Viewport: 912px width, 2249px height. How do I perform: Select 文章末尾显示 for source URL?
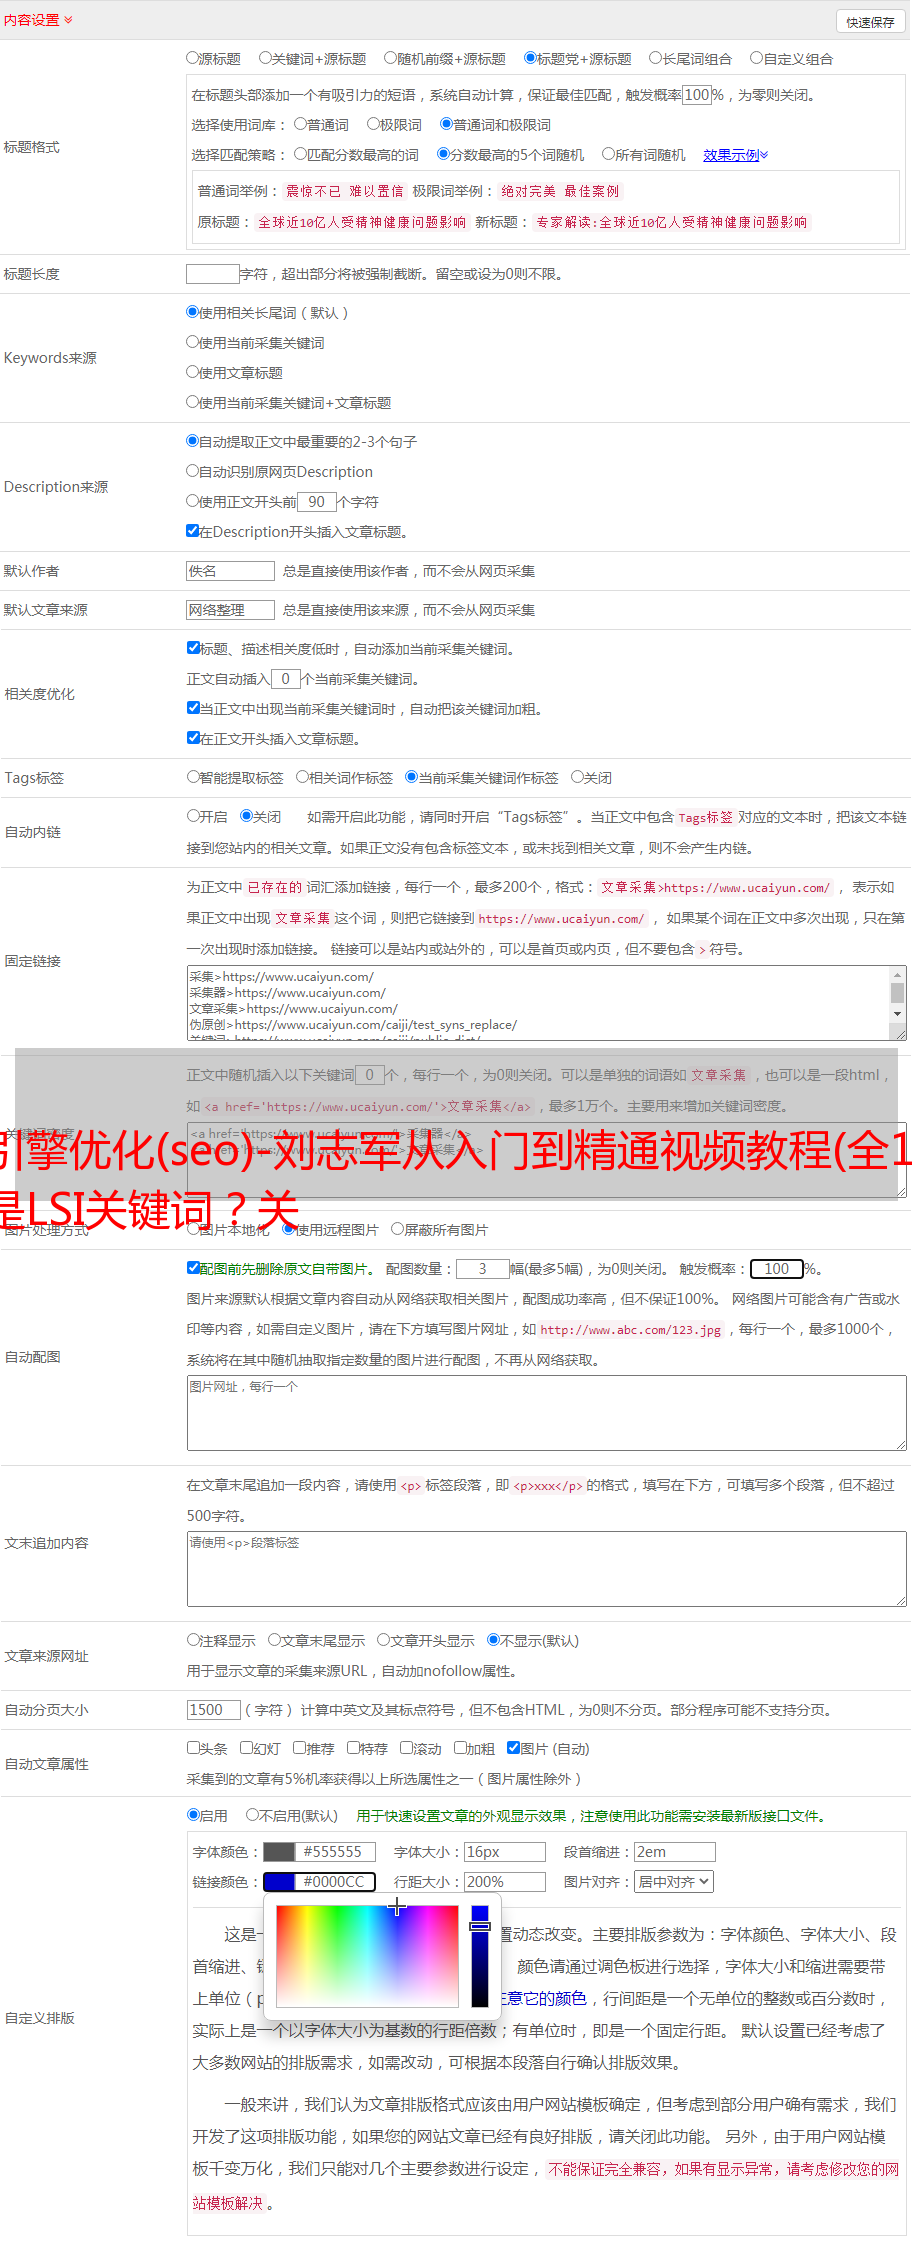(x=274, y=1640)
